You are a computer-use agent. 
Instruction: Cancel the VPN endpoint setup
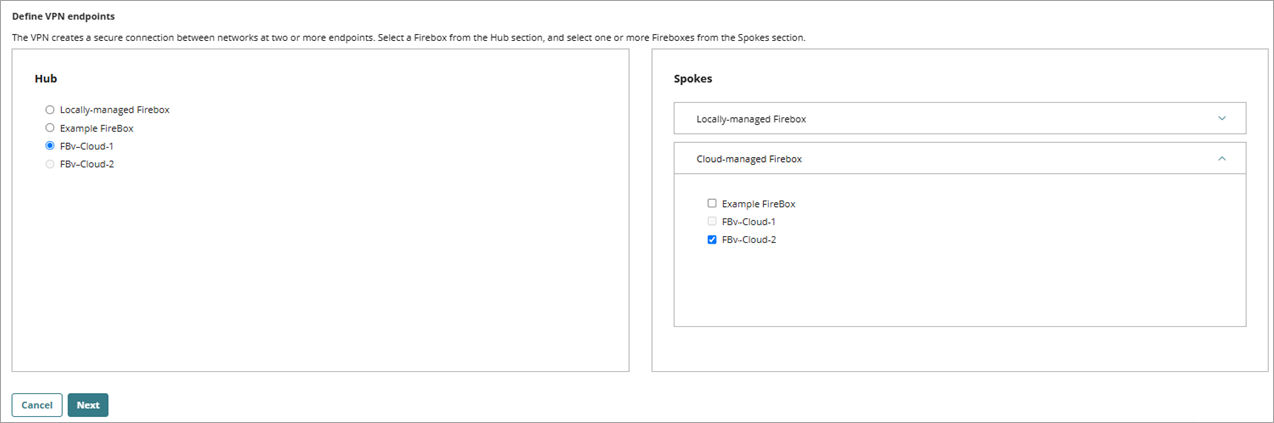[37, 405]
